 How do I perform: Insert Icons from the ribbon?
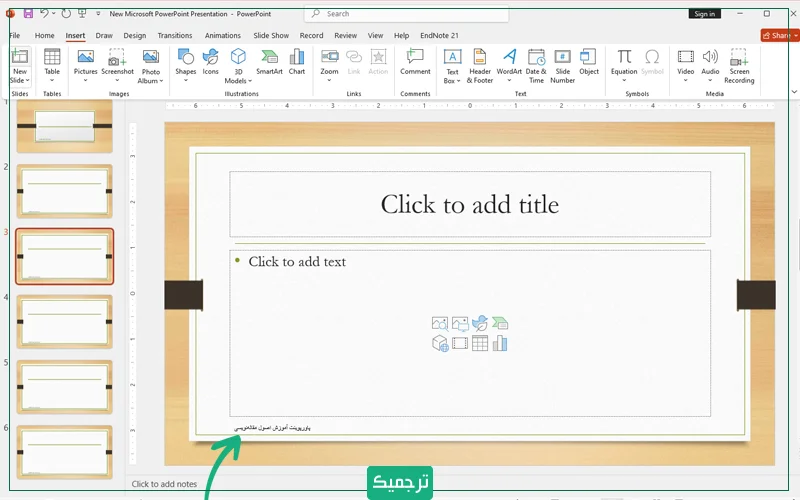[x=210, y=62]
